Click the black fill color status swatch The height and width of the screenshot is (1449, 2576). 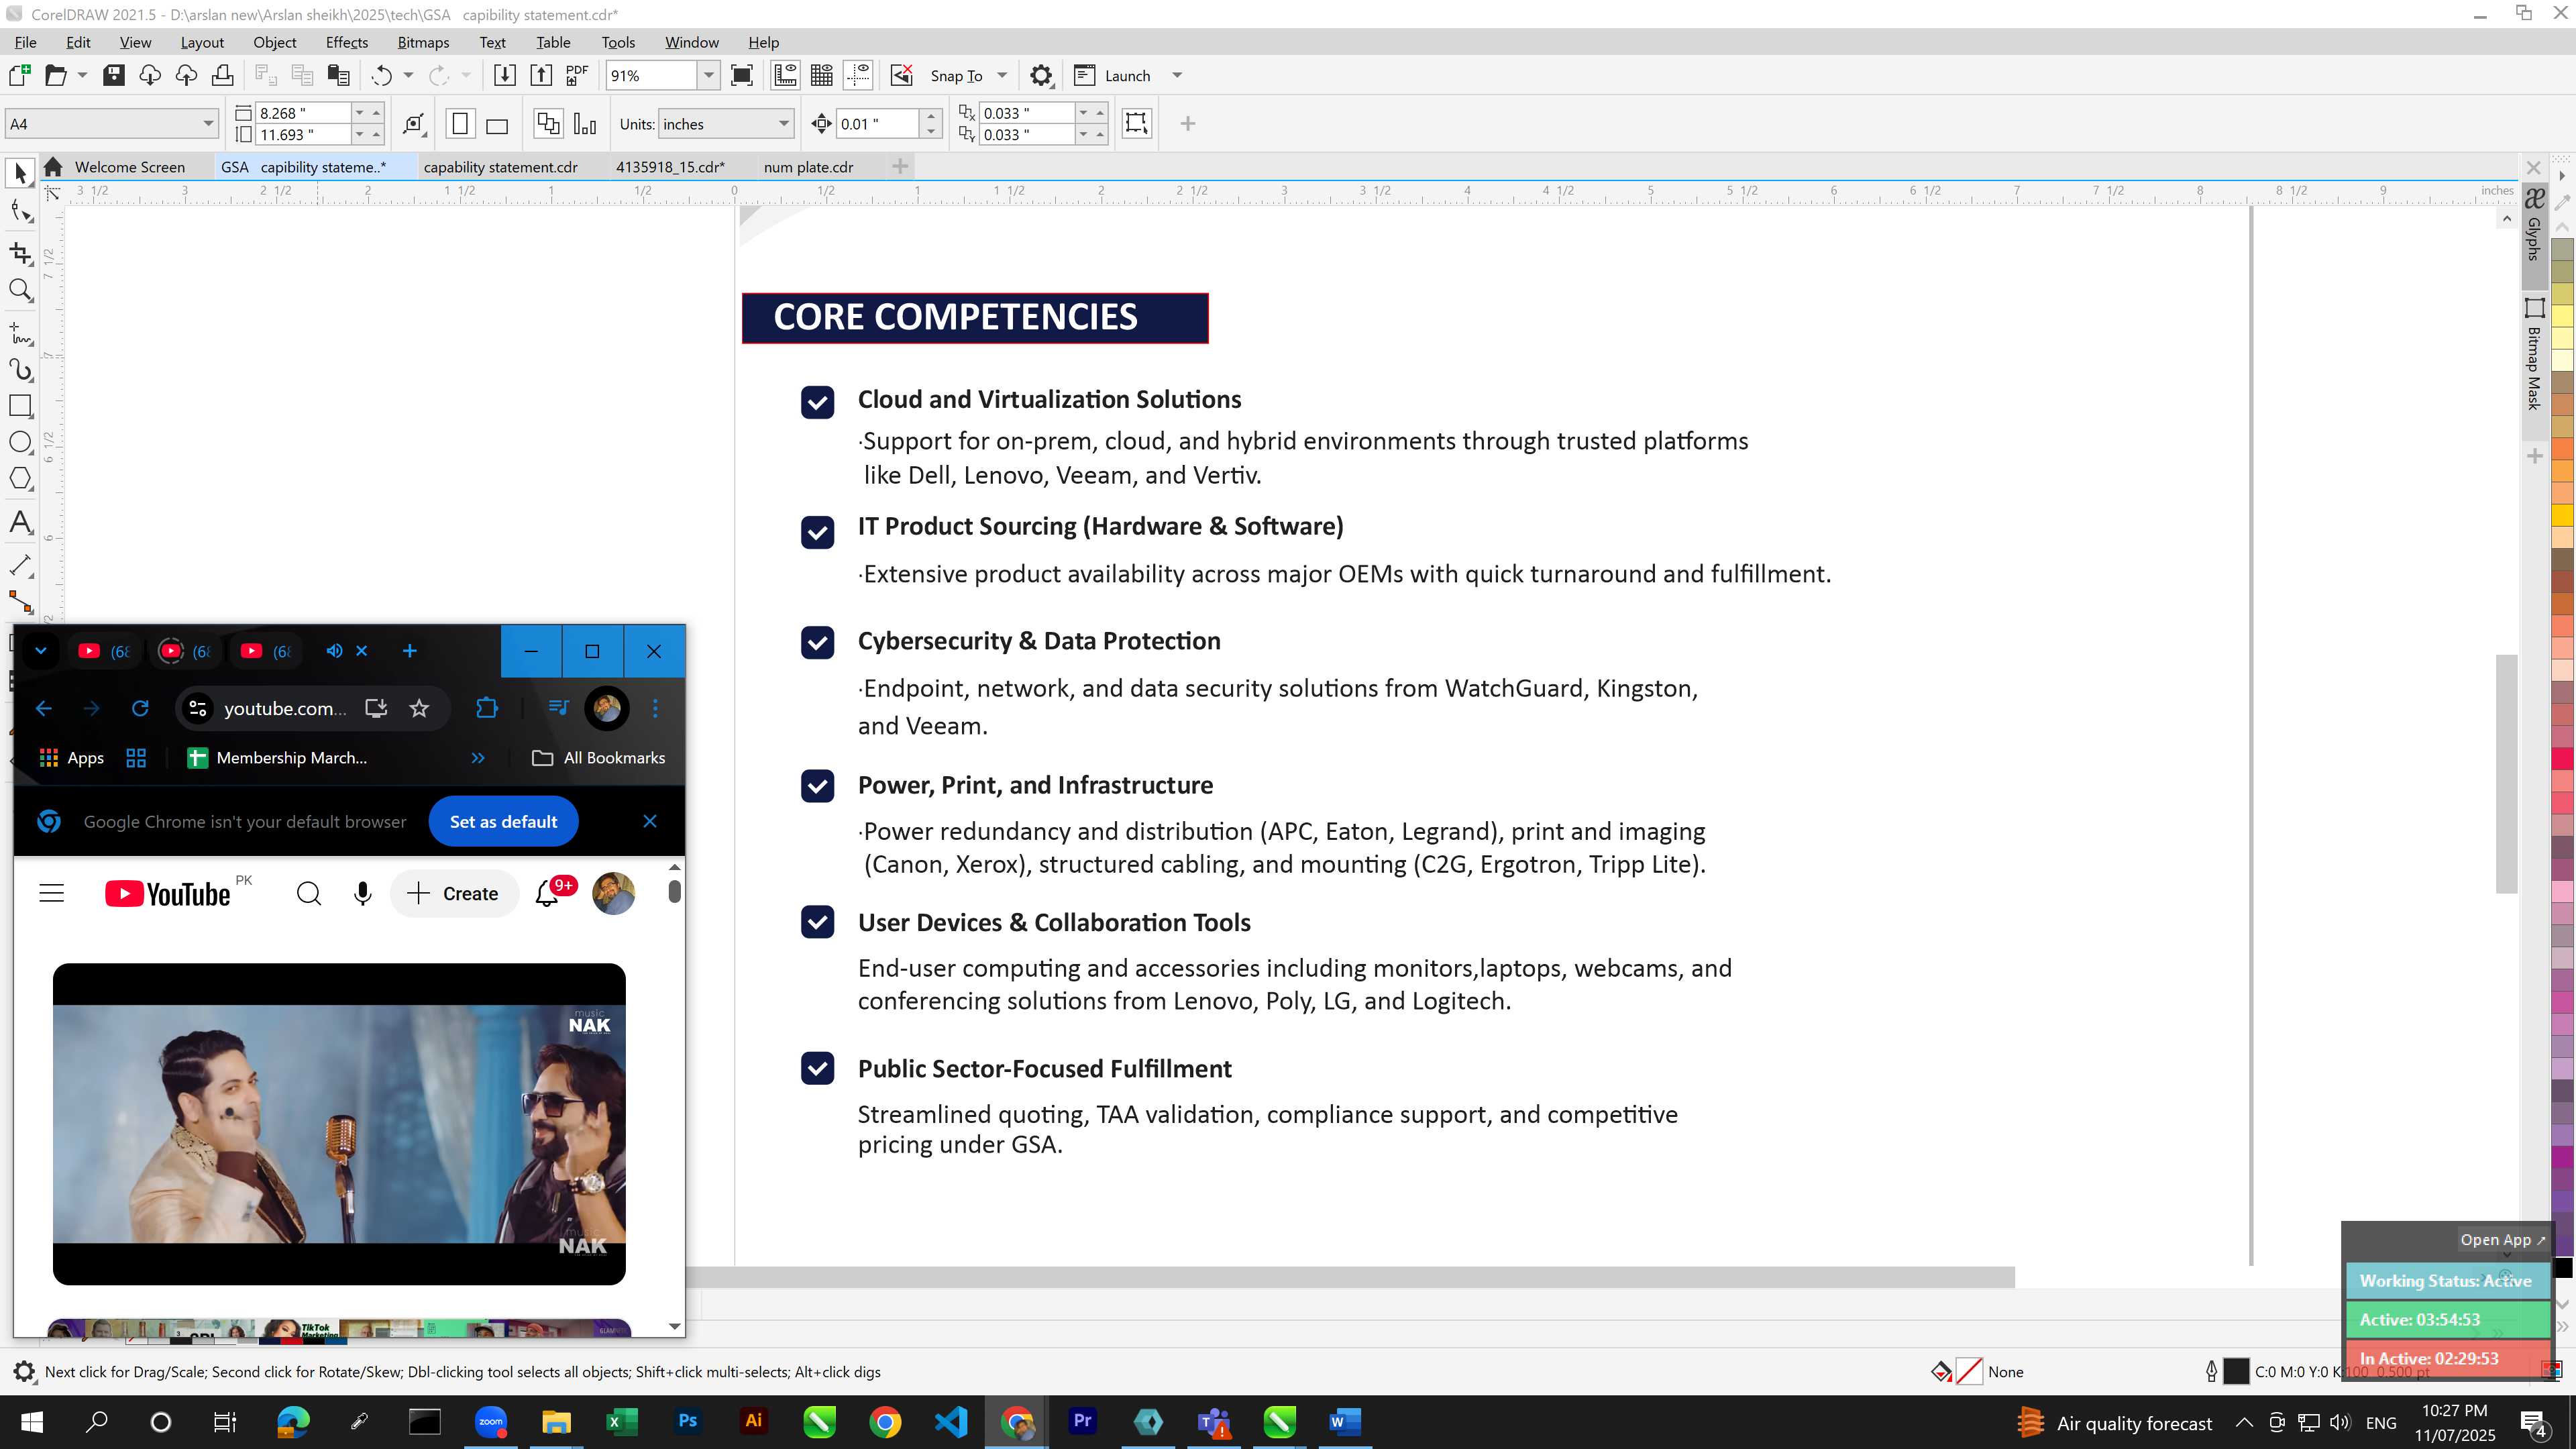pos(2236,1371)
